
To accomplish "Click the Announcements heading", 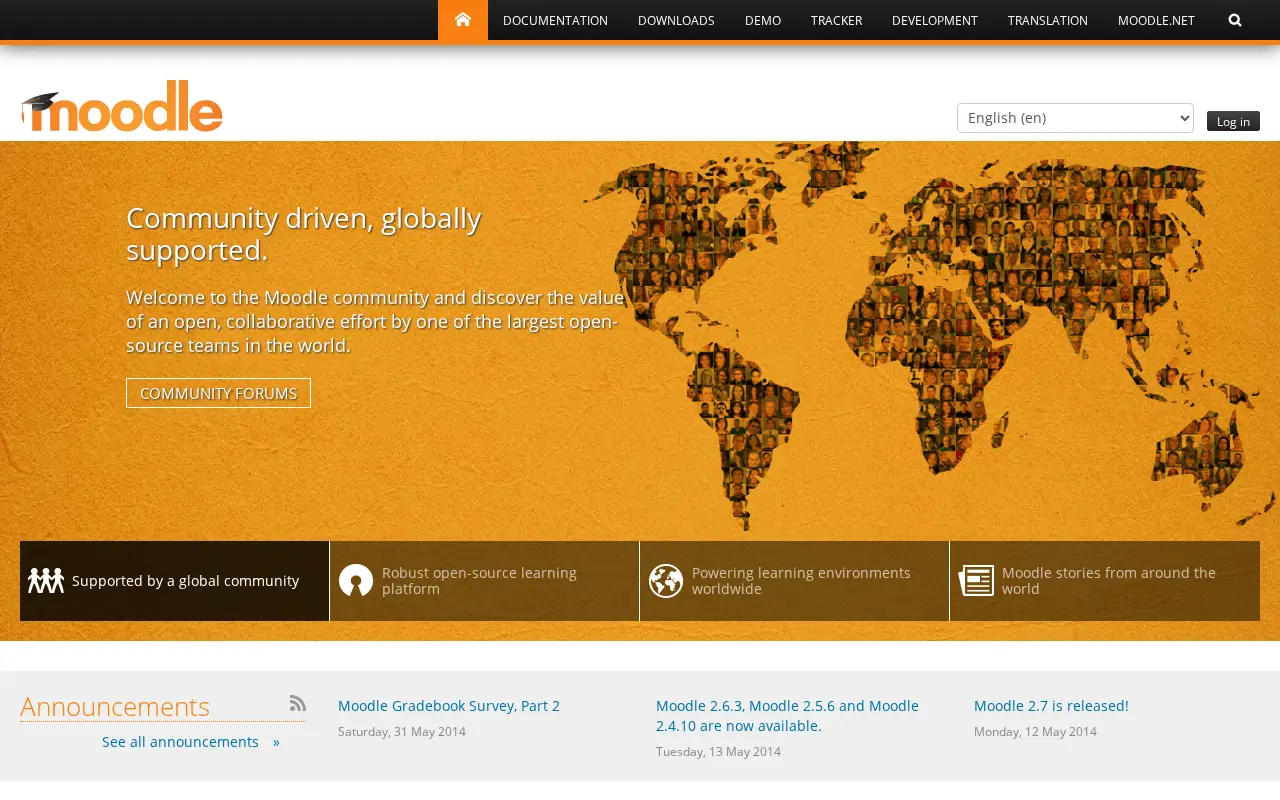I will (x=115, y=706).
